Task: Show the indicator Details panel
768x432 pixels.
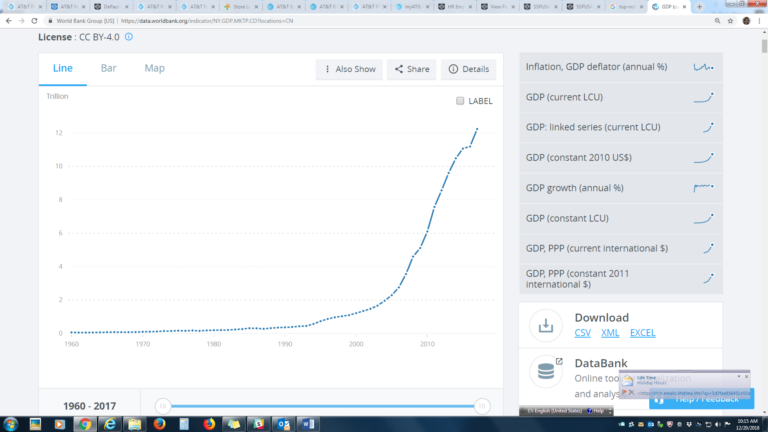Action: click(x=468, y=69)
